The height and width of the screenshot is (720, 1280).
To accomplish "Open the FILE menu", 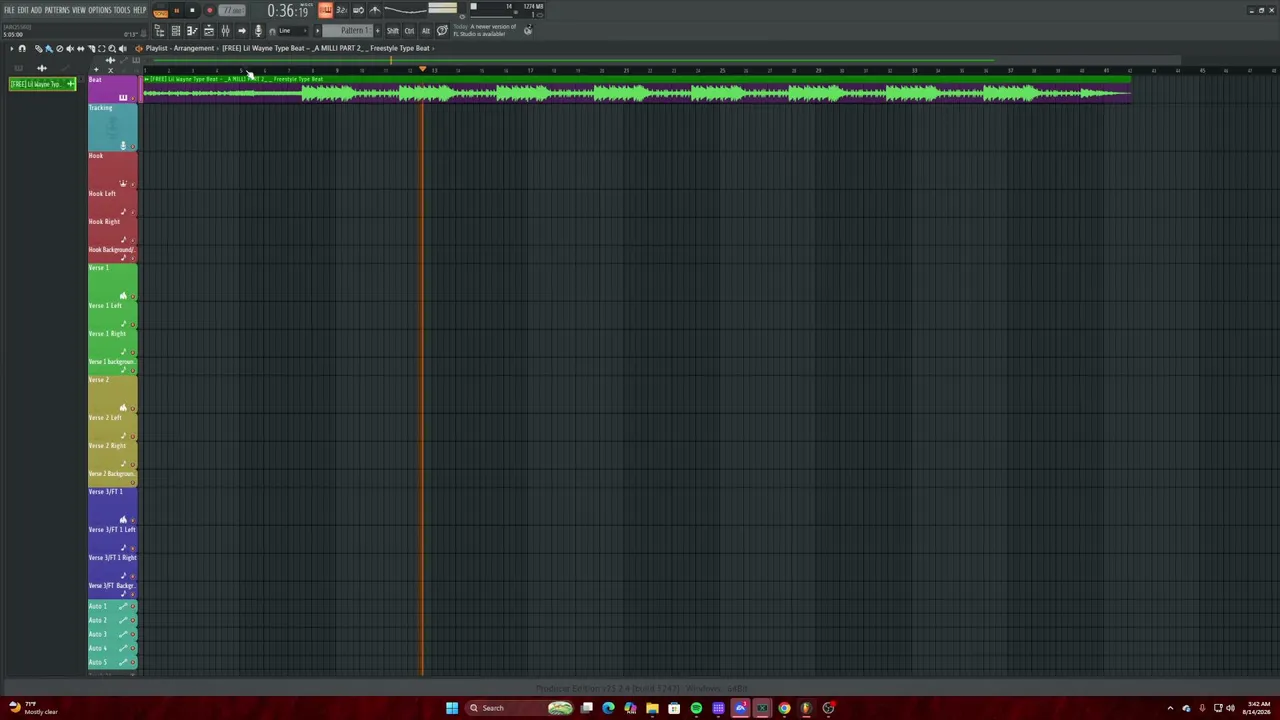I will 9,10.
